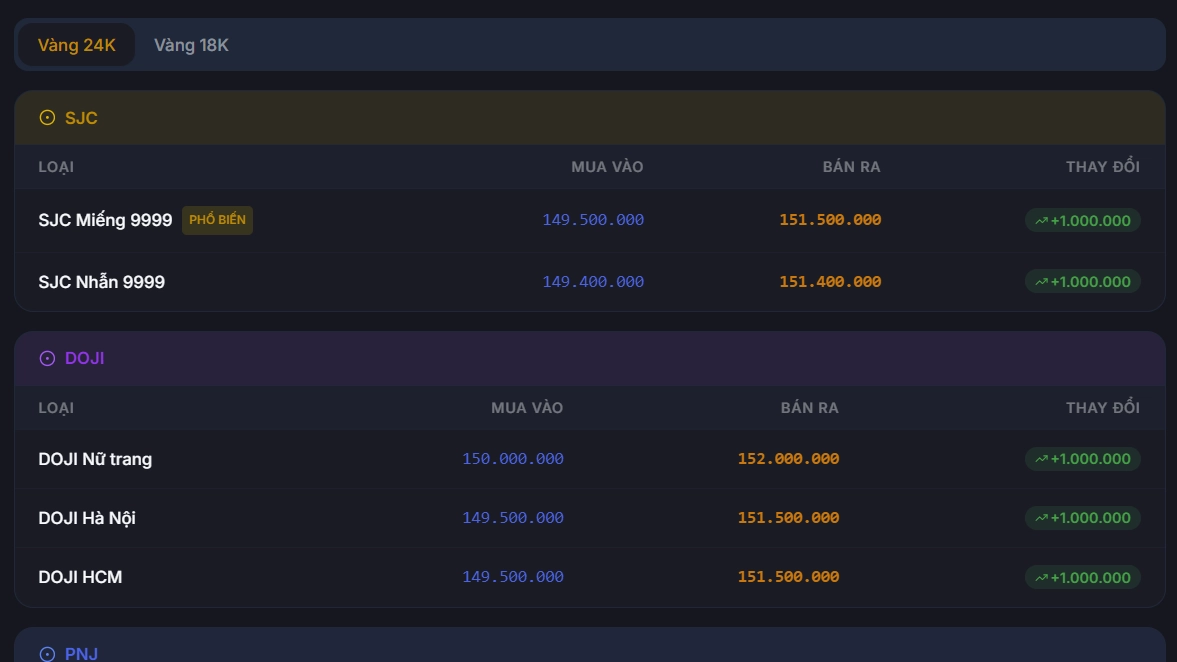Viewport: 1177px width, 662px height.
Task: Select the SJC Nhẫn 9999 row label
Action: 101,282
